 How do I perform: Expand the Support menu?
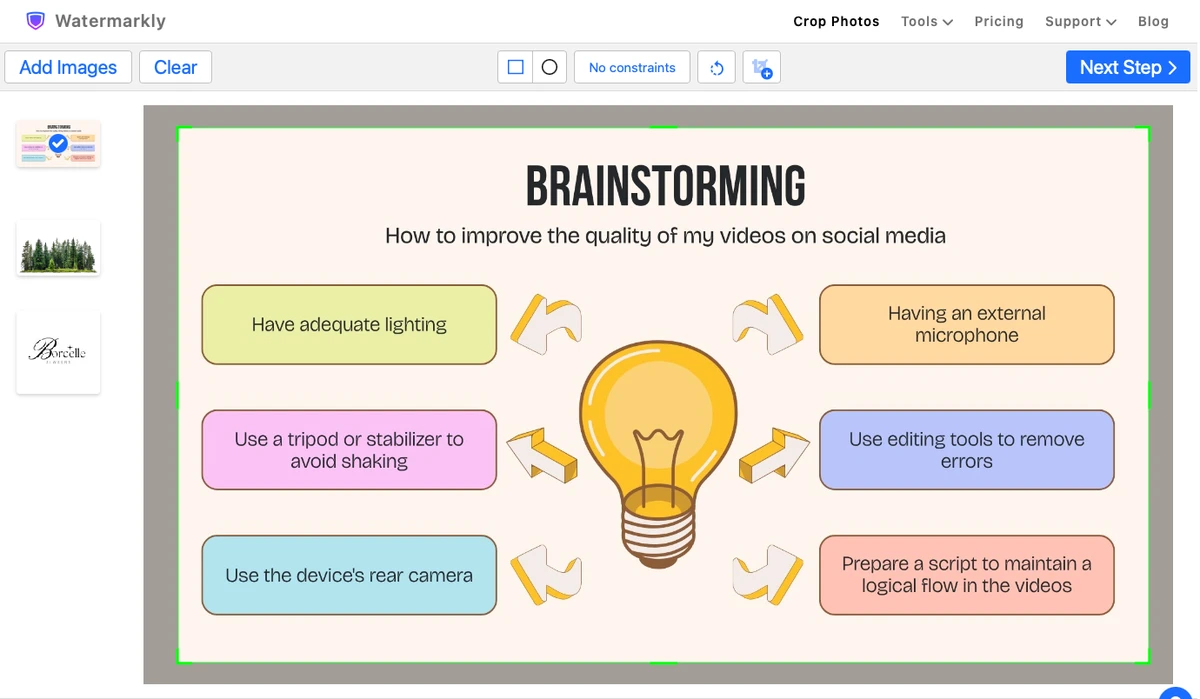pyautogui.click(x=1080, y=21)
